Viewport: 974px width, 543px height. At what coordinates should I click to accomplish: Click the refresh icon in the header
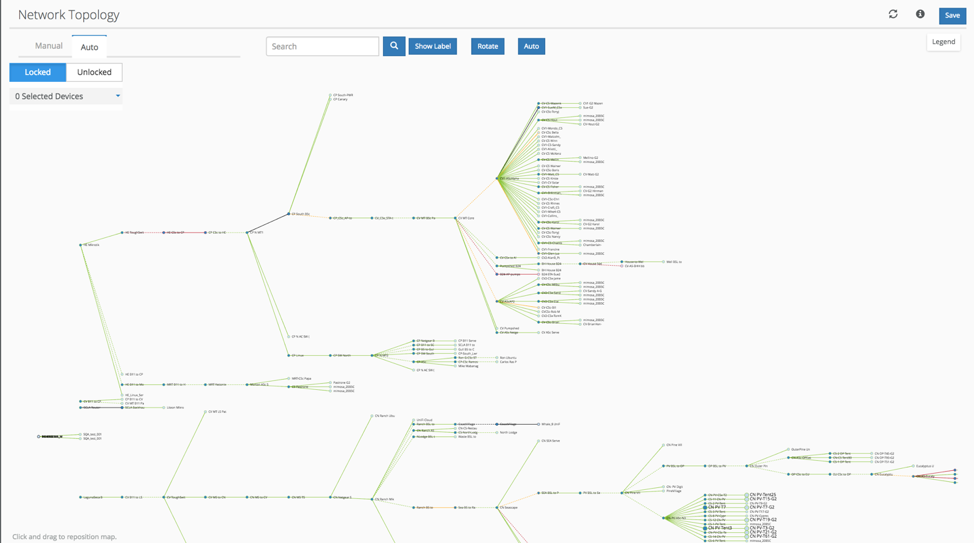point(893,14)
